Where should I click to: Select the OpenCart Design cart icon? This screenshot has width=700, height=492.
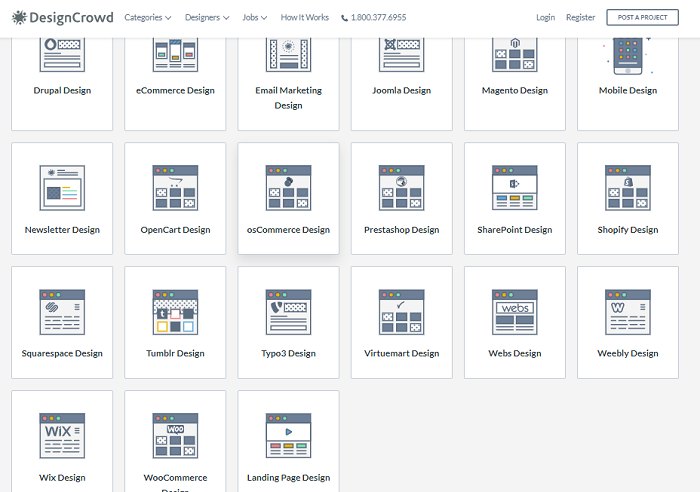(175, 188)
